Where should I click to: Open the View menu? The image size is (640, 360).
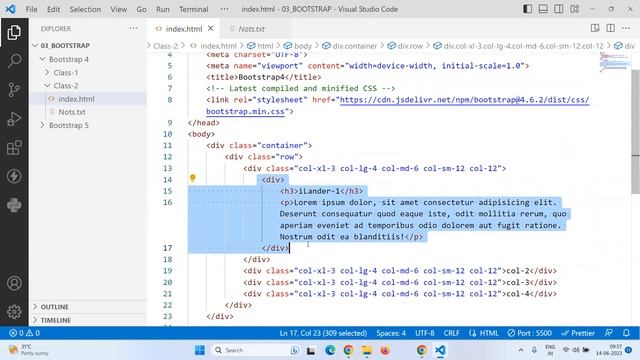[118, 9]
